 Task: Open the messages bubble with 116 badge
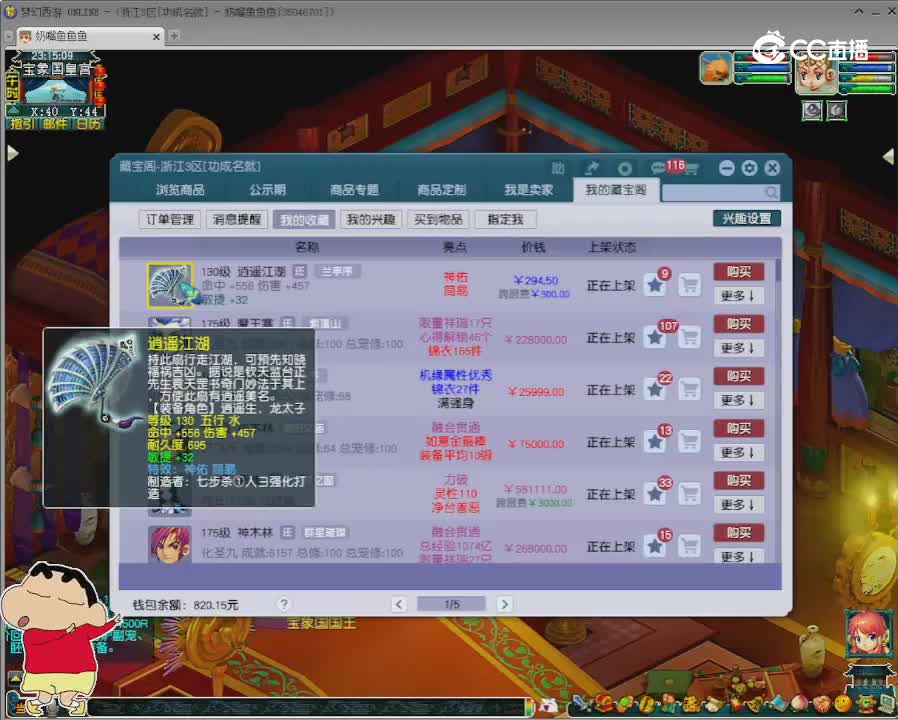click(x=657, y=168)
